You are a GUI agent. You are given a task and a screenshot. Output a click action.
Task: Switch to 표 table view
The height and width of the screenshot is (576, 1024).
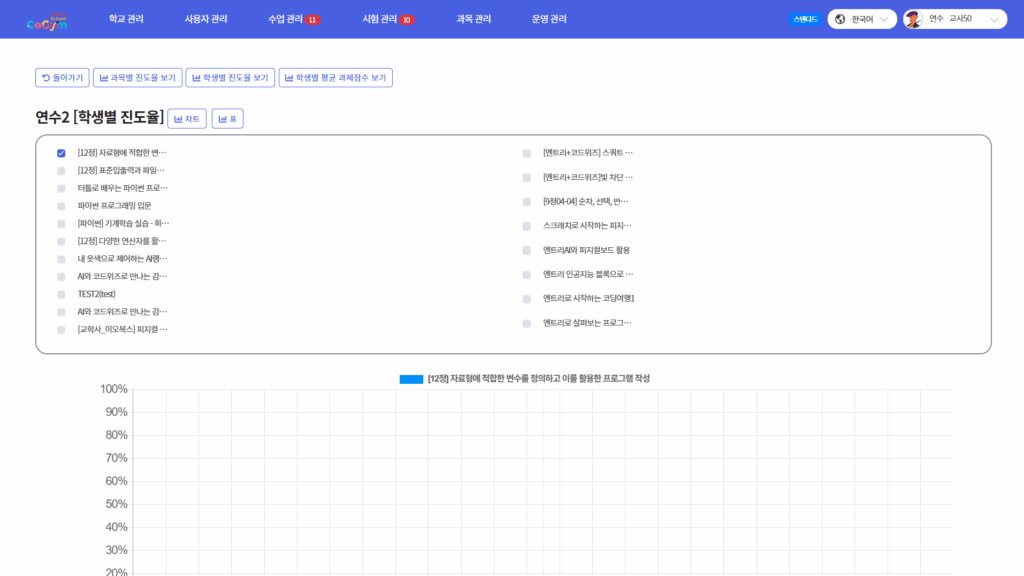coord(227,119)
